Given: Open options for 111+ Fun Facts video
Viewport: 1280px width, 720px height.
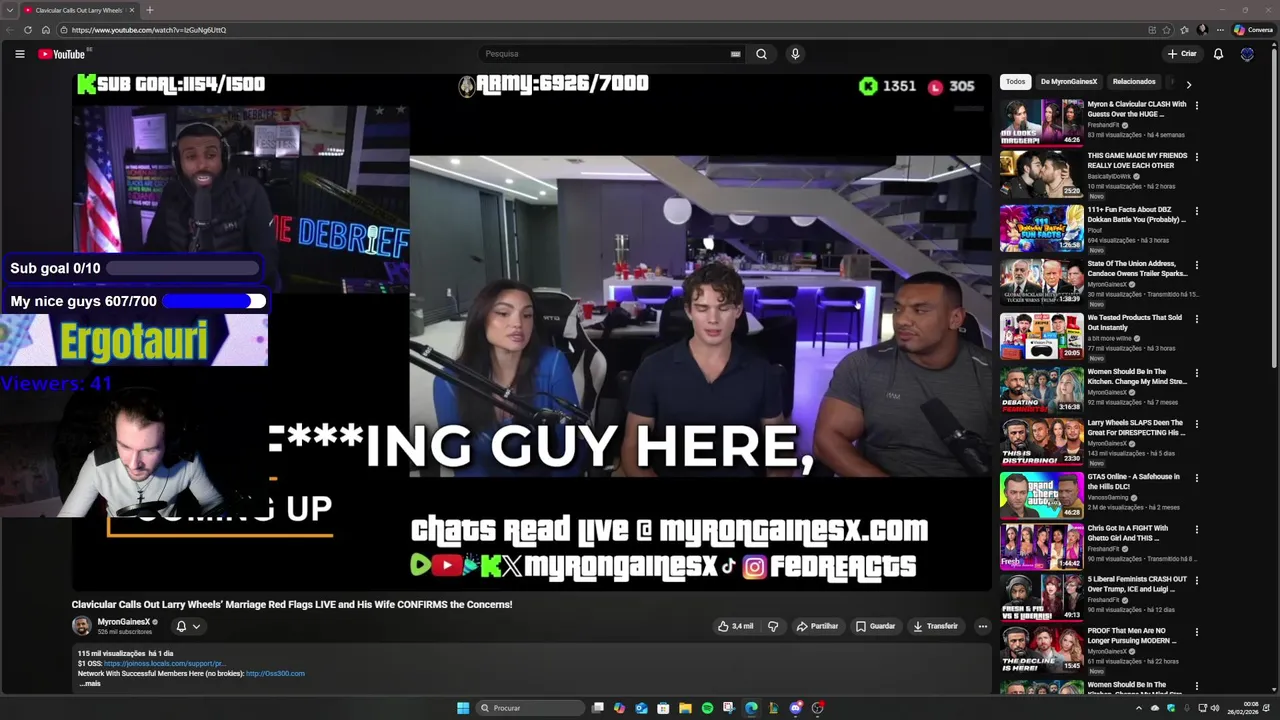Looking at the screenshot, I should pyautogui.click(x=1196, y=211).
